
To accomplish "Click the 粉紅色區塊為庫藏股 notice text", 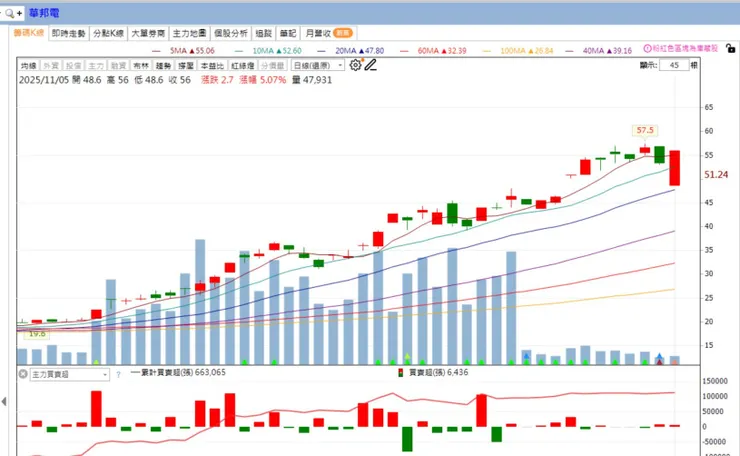I will click(x=686, y=48).
